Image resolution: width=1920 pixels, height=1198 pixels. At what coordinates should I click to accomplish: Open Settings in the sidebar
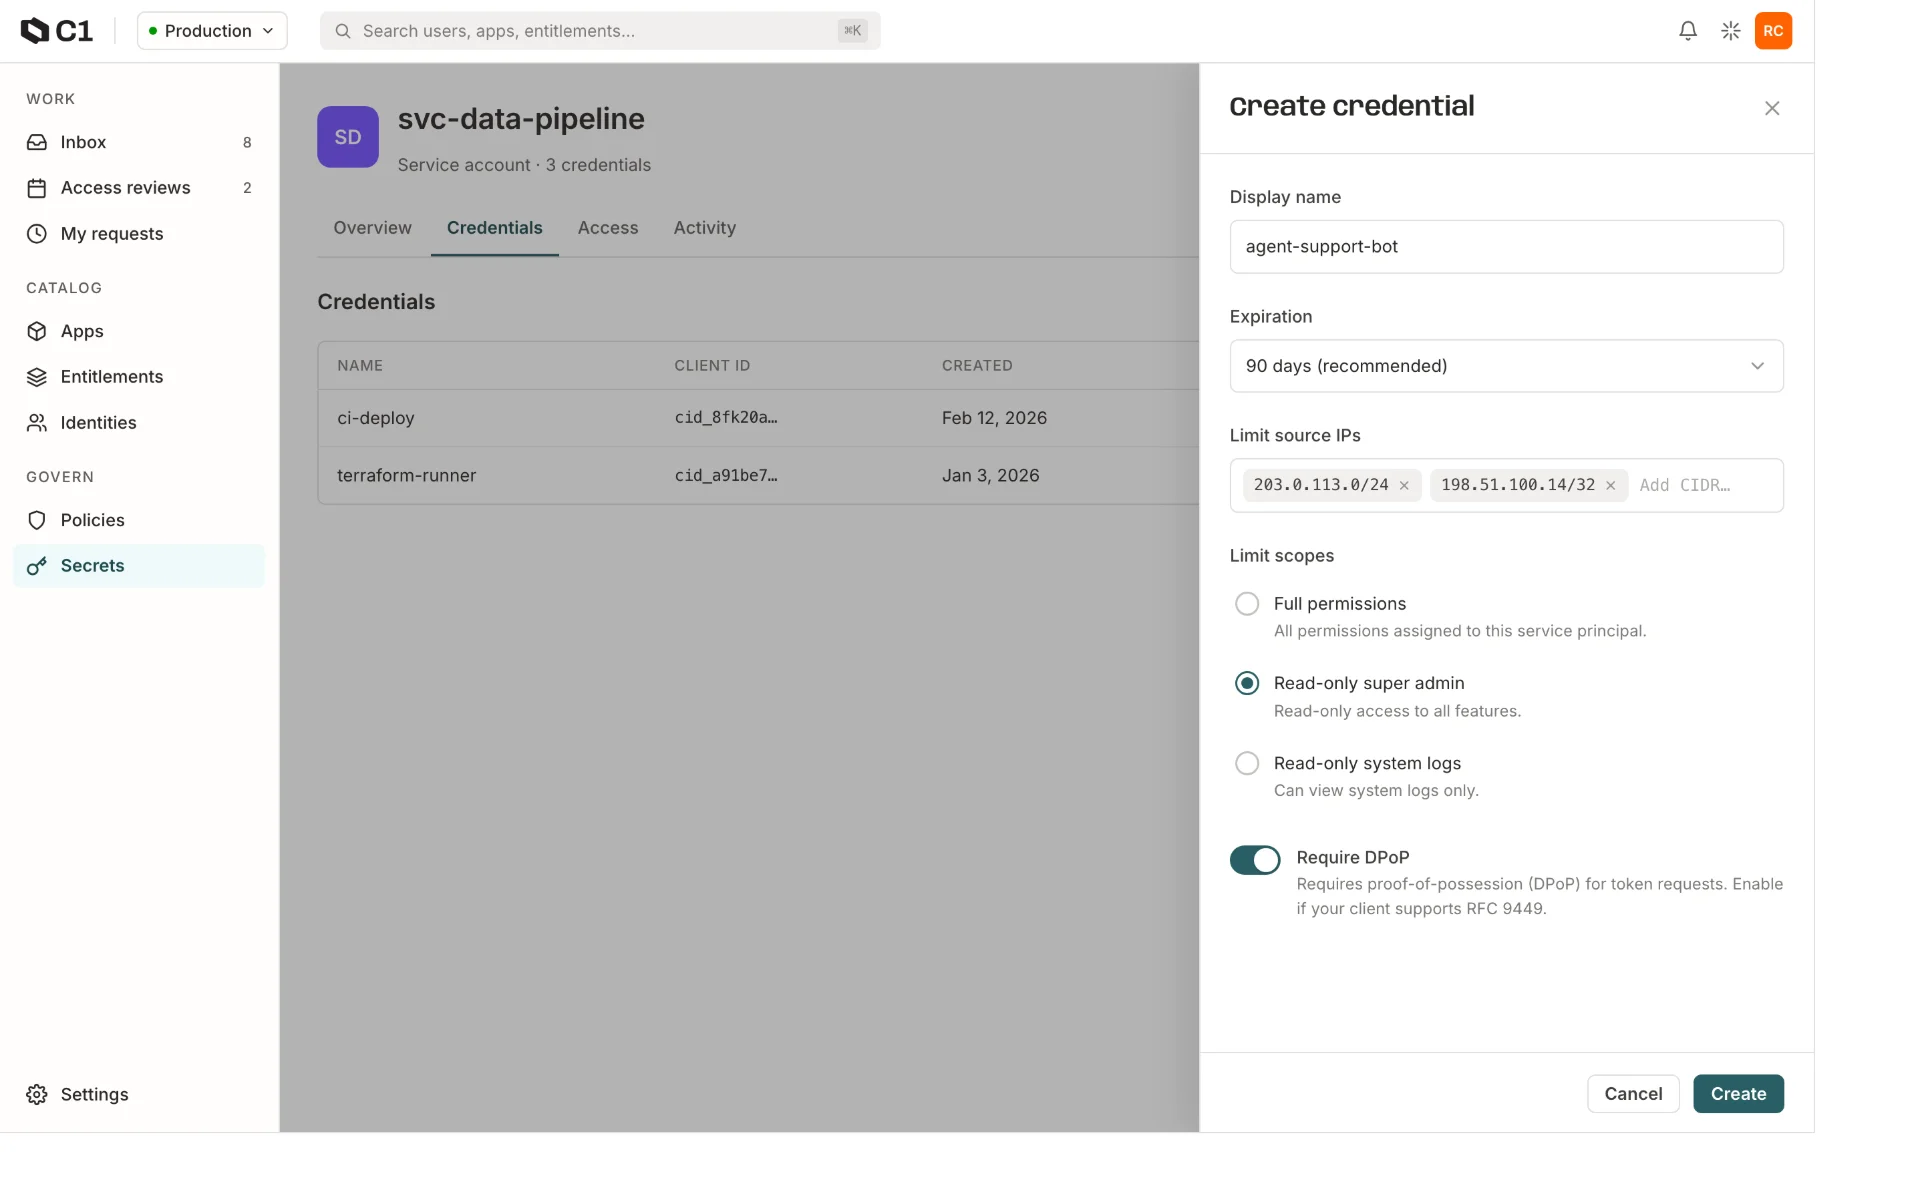(139, 1094)
